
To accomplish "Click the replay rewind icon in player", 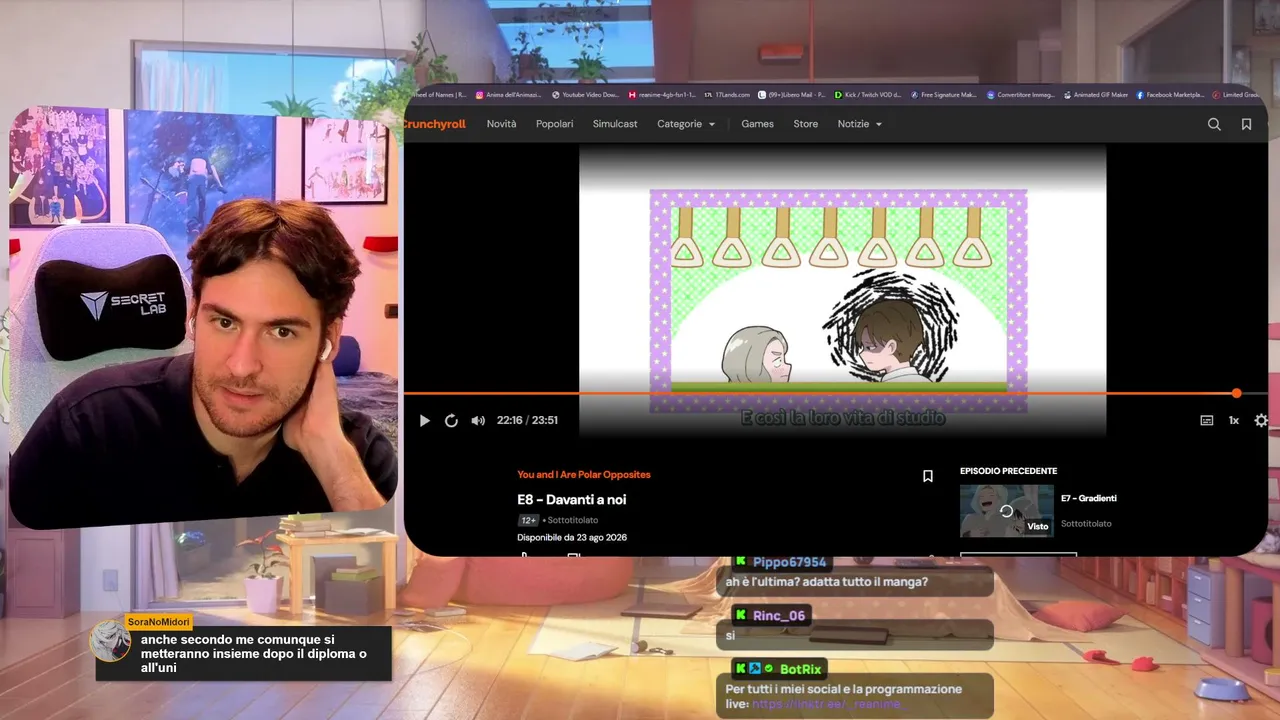I will coord(451,421).
